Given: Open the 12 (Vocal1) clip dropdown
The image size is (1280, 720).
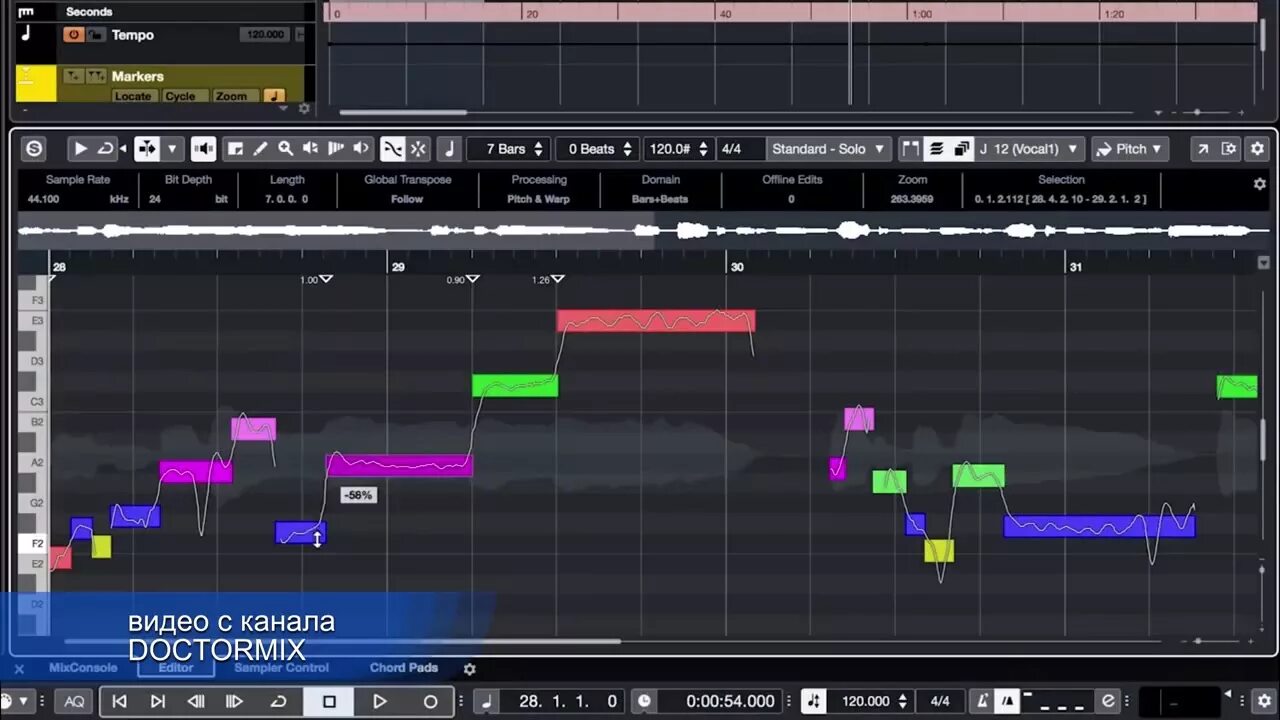Looking at the screenshot, I should (x=1030, y=149).
